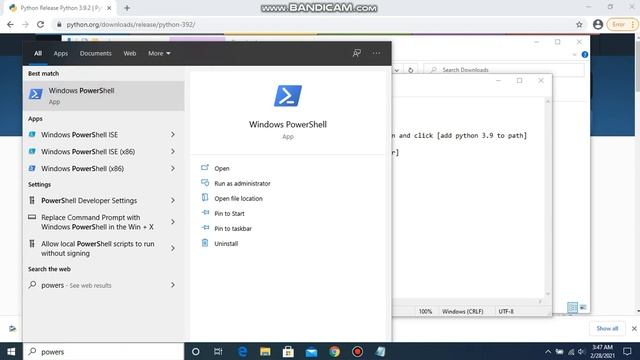Viewport: 640px width, 360px height.
Task: Click the Run as administrator shield icon
Action: [205, 183]
